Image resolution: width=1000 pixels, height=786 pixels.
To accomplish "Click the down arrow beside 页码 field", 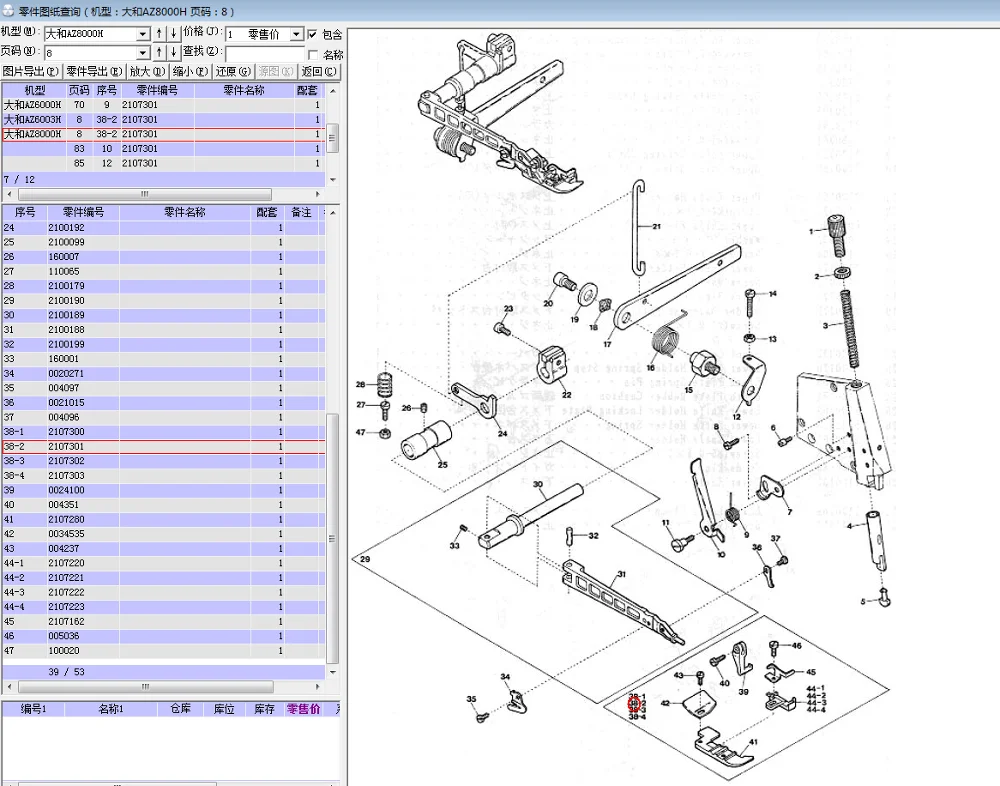I will pyautogui.click(x=172, y=52).
